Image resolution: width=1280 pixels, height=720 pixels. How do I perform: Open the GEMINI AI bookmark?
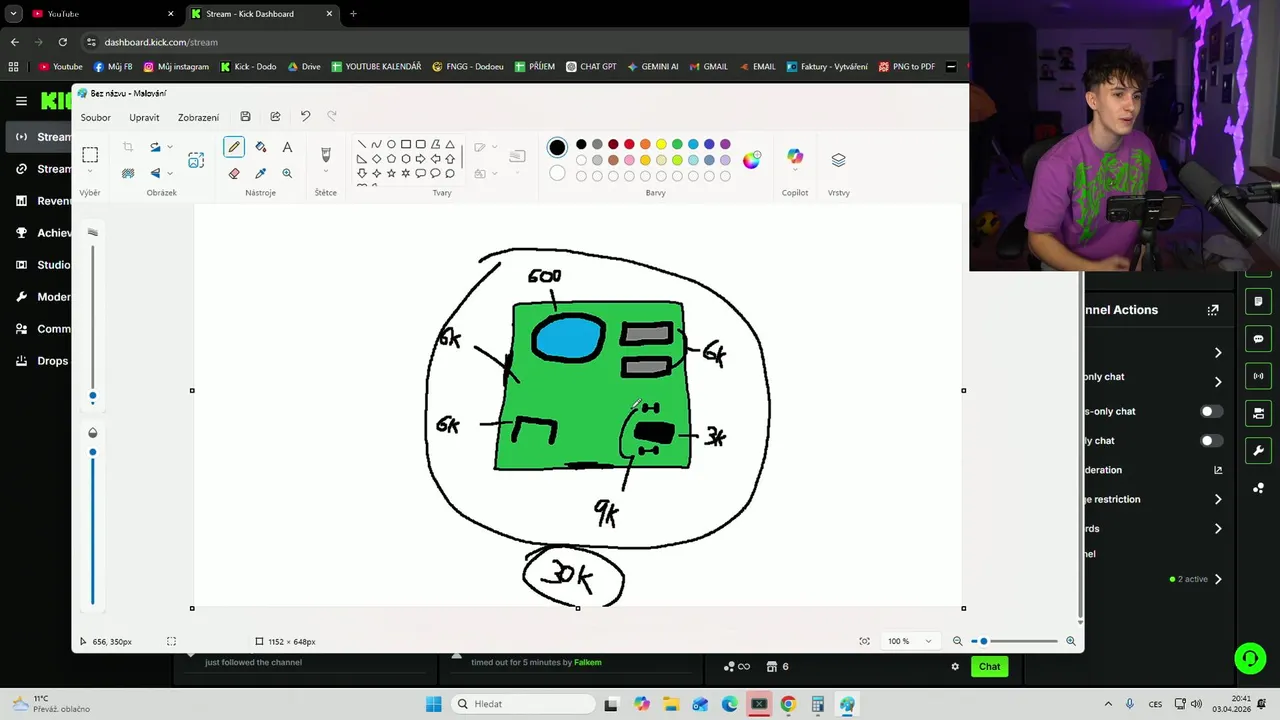(653, 67)
